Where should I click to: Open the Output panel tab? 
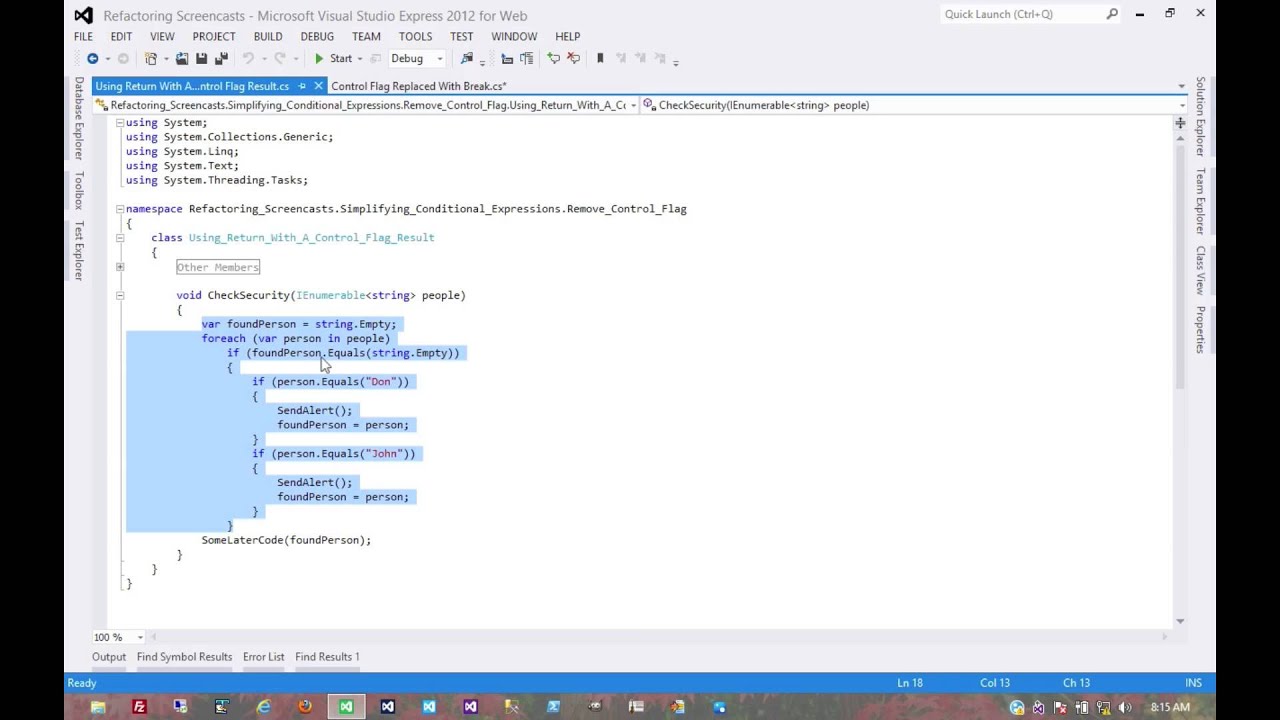(109, 657)
